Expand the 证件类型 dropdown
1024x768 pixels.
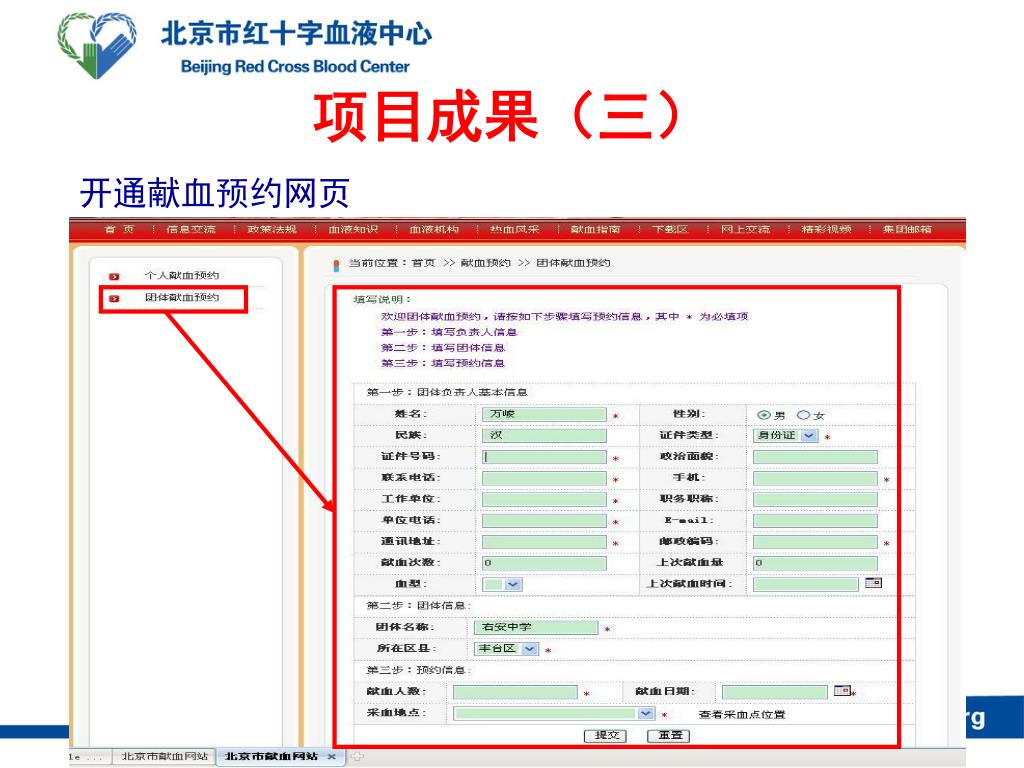pyautogui.click(x=809, y=436)
